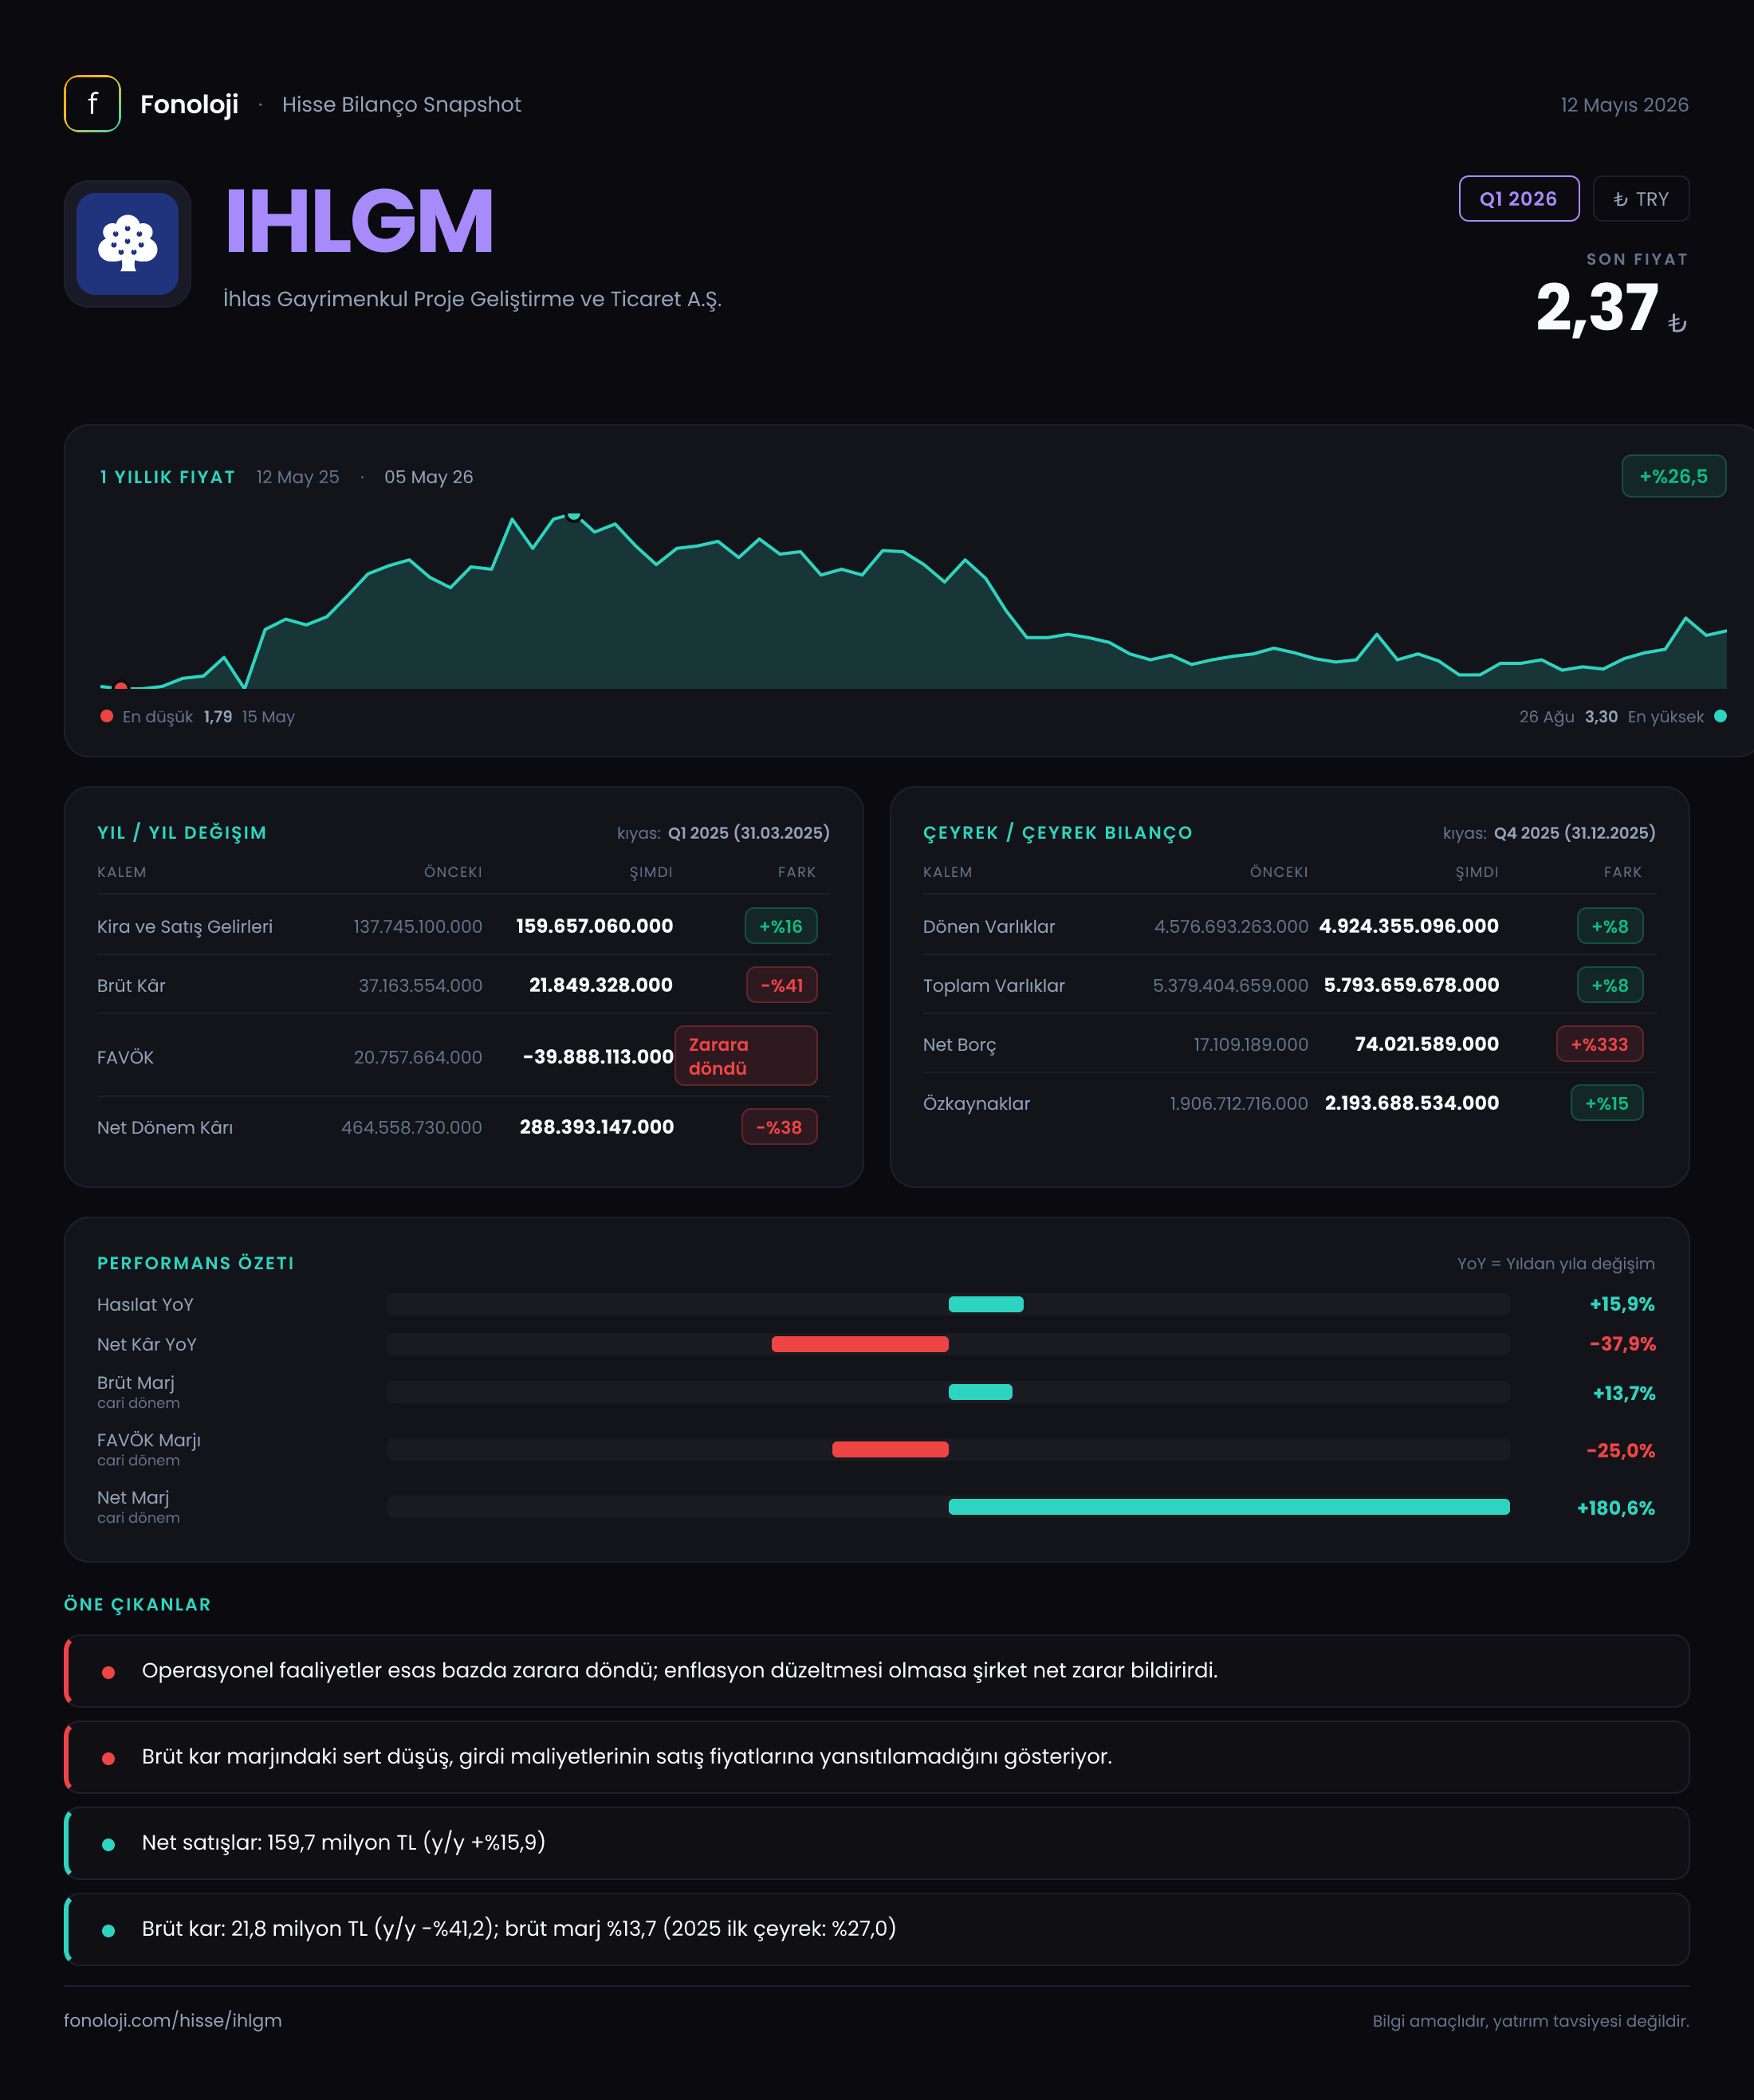The image size is (1754, 2100).
Task: Click the disclaimer 'Bilgi amaçlıdır' text
Action: pos(1530,2021)
